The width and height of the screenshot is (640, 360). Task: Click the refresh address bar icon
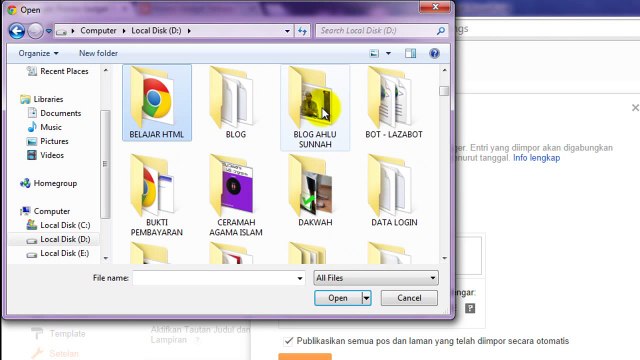tap(302, 31)
